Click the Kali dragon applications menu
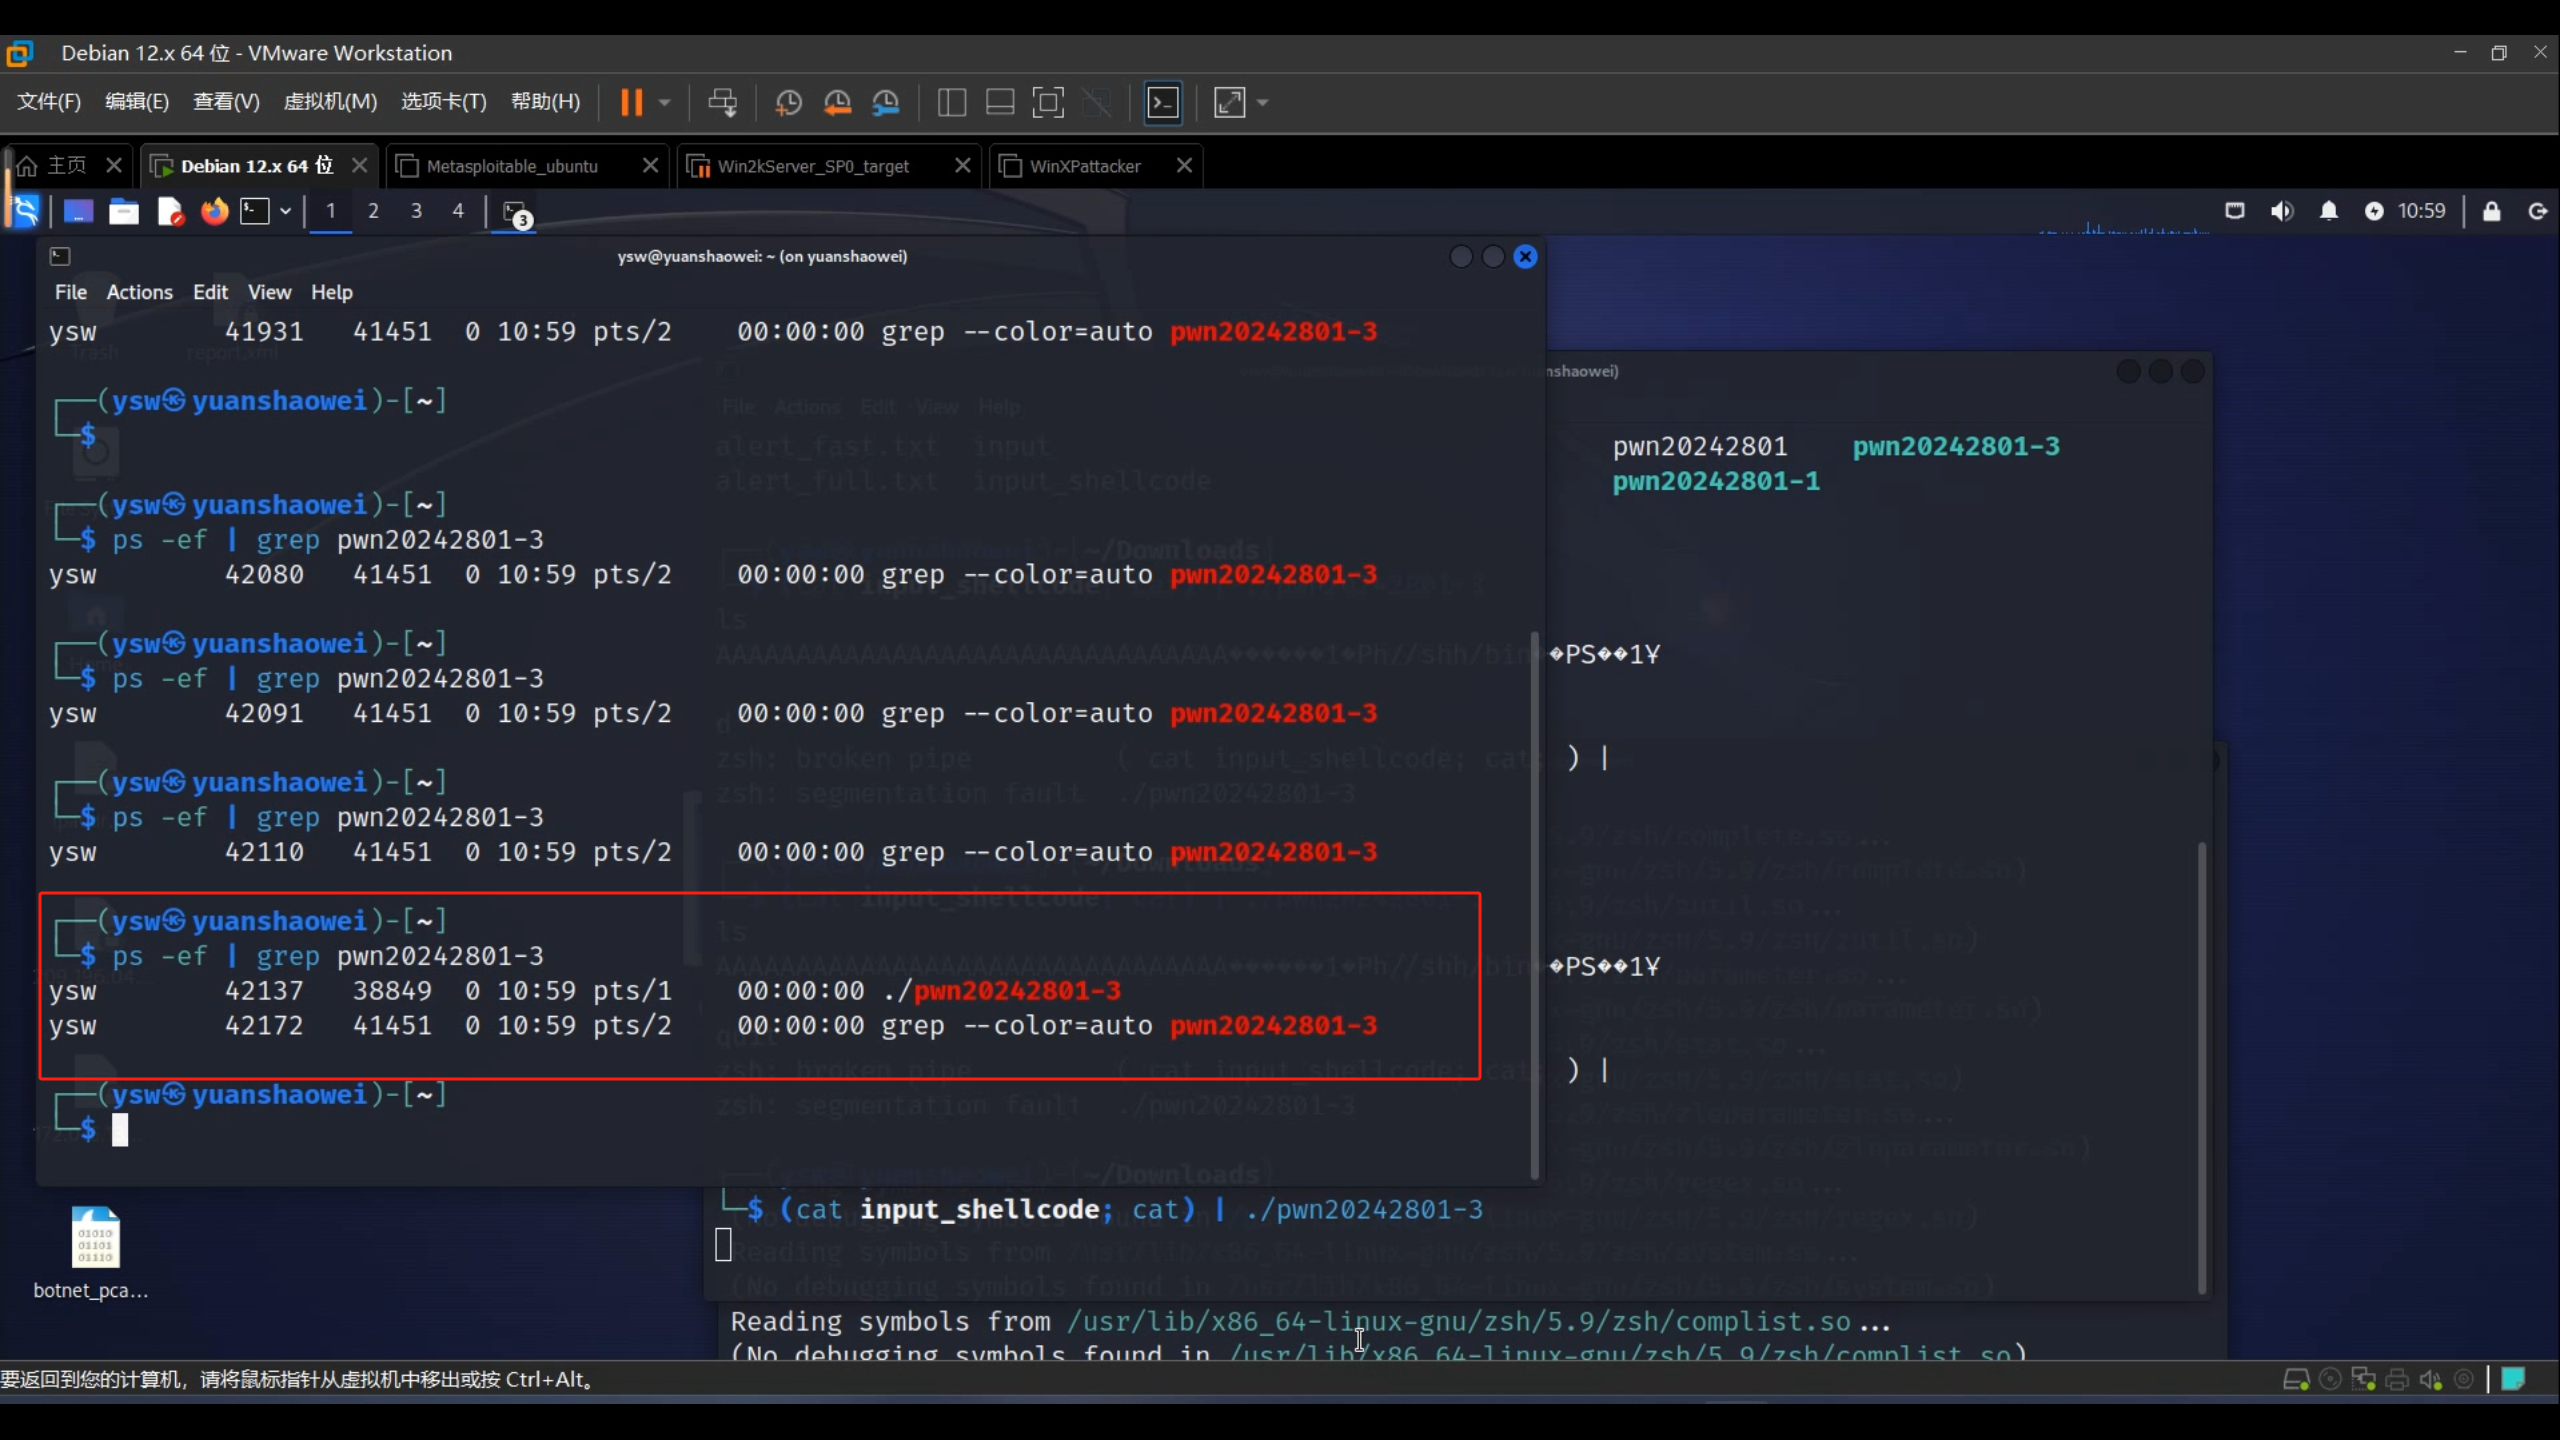This screenshot has height=1440, width=2560. [24, 211]
